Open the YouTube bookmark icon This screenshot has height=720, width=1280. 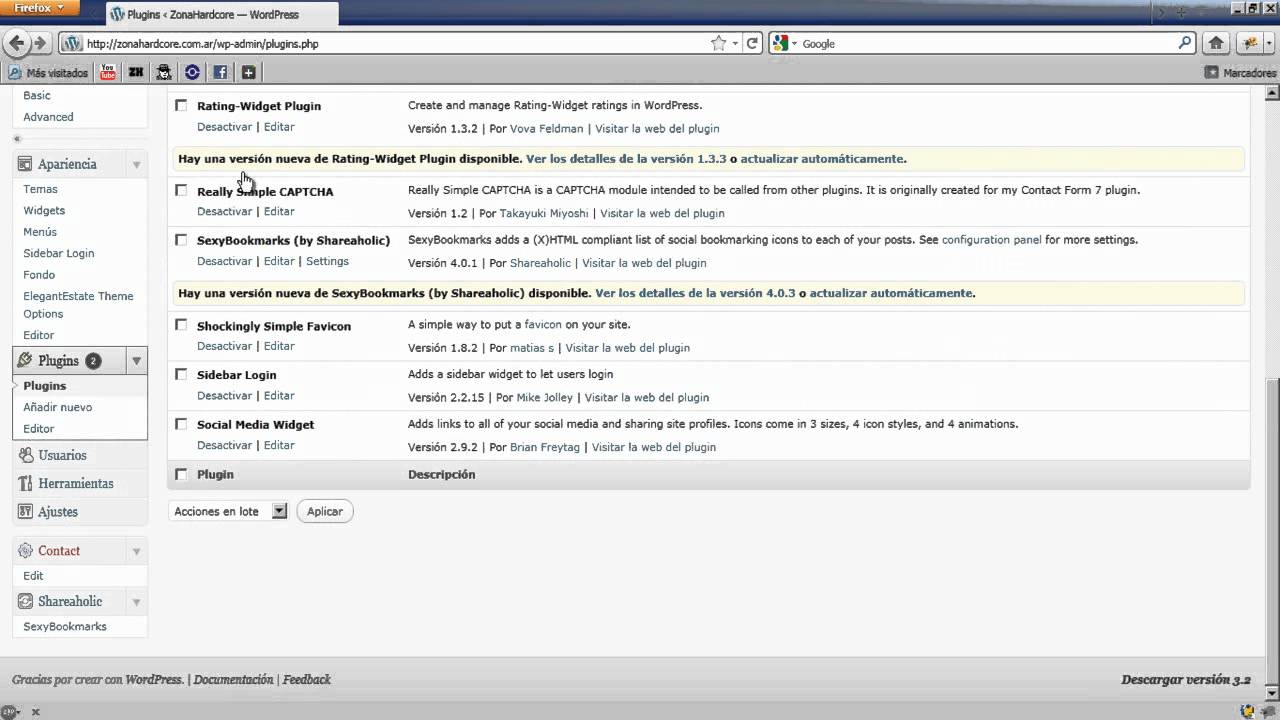coord(108,72)
